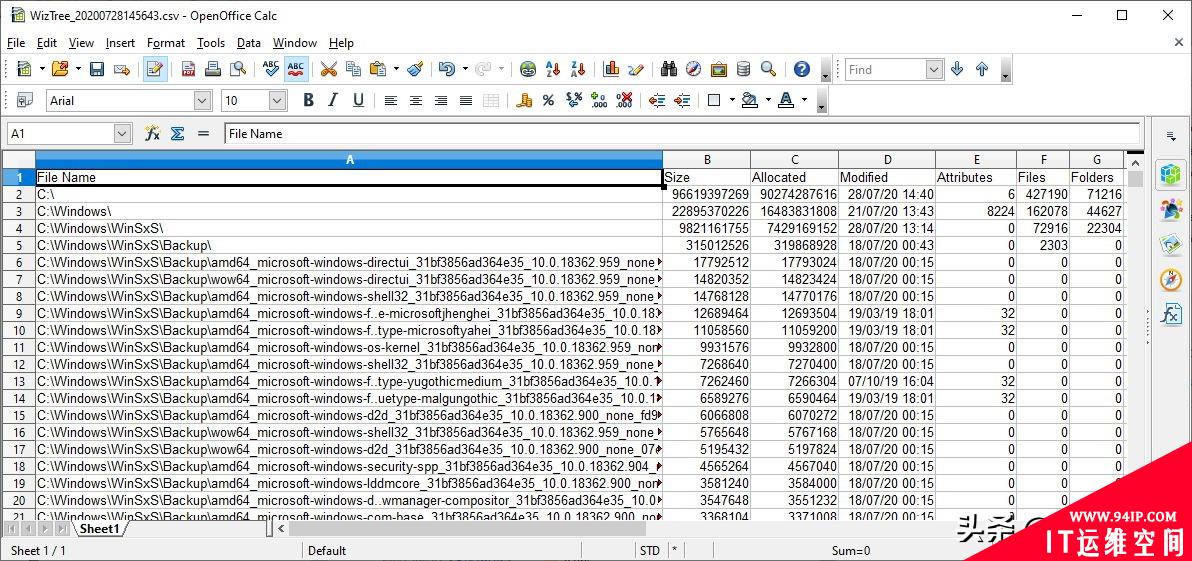Open the Paste options dropdown arrow

click(x=396, y=69)
